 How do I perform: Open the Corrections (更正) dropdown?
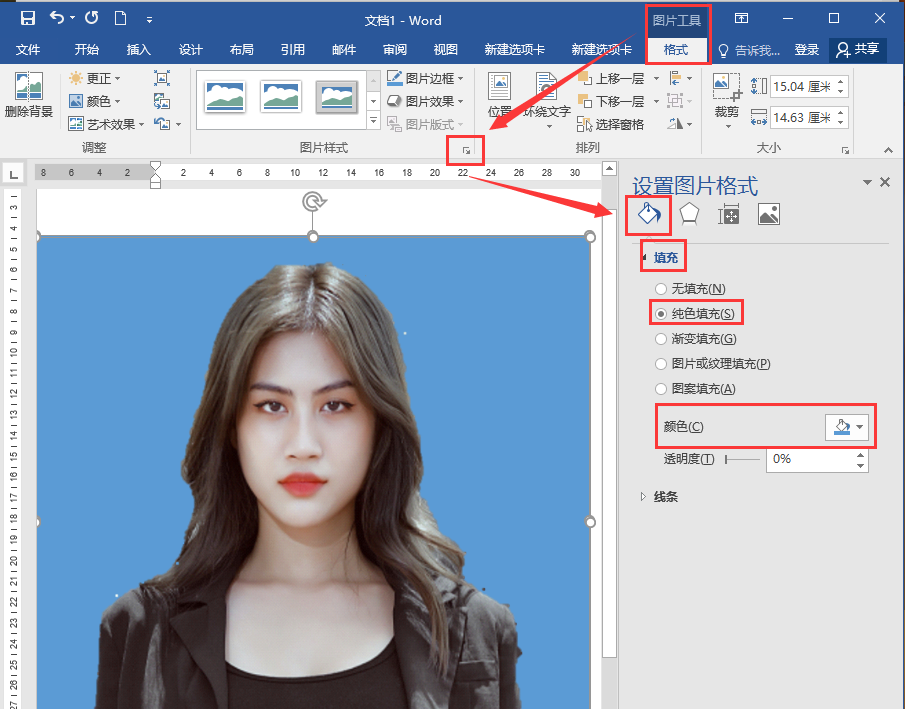click(94, 78)
